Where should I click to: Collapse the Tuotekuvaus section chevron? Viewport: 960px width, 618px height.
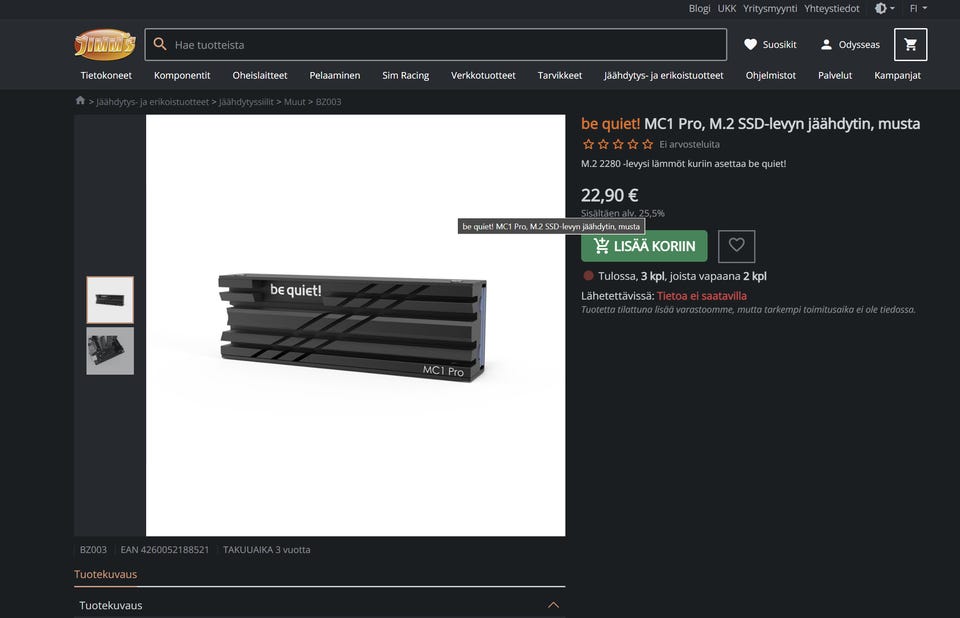click(x=553, y=605)
